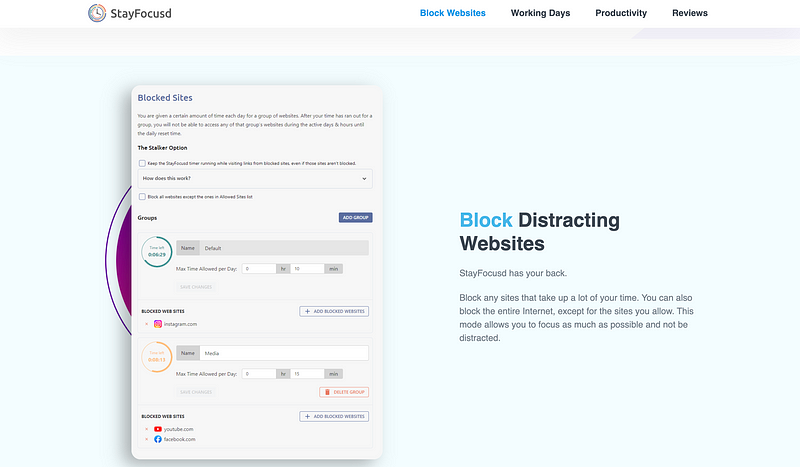Click the facebook.com entry text
800x467 pixels.
click(180, 439)
